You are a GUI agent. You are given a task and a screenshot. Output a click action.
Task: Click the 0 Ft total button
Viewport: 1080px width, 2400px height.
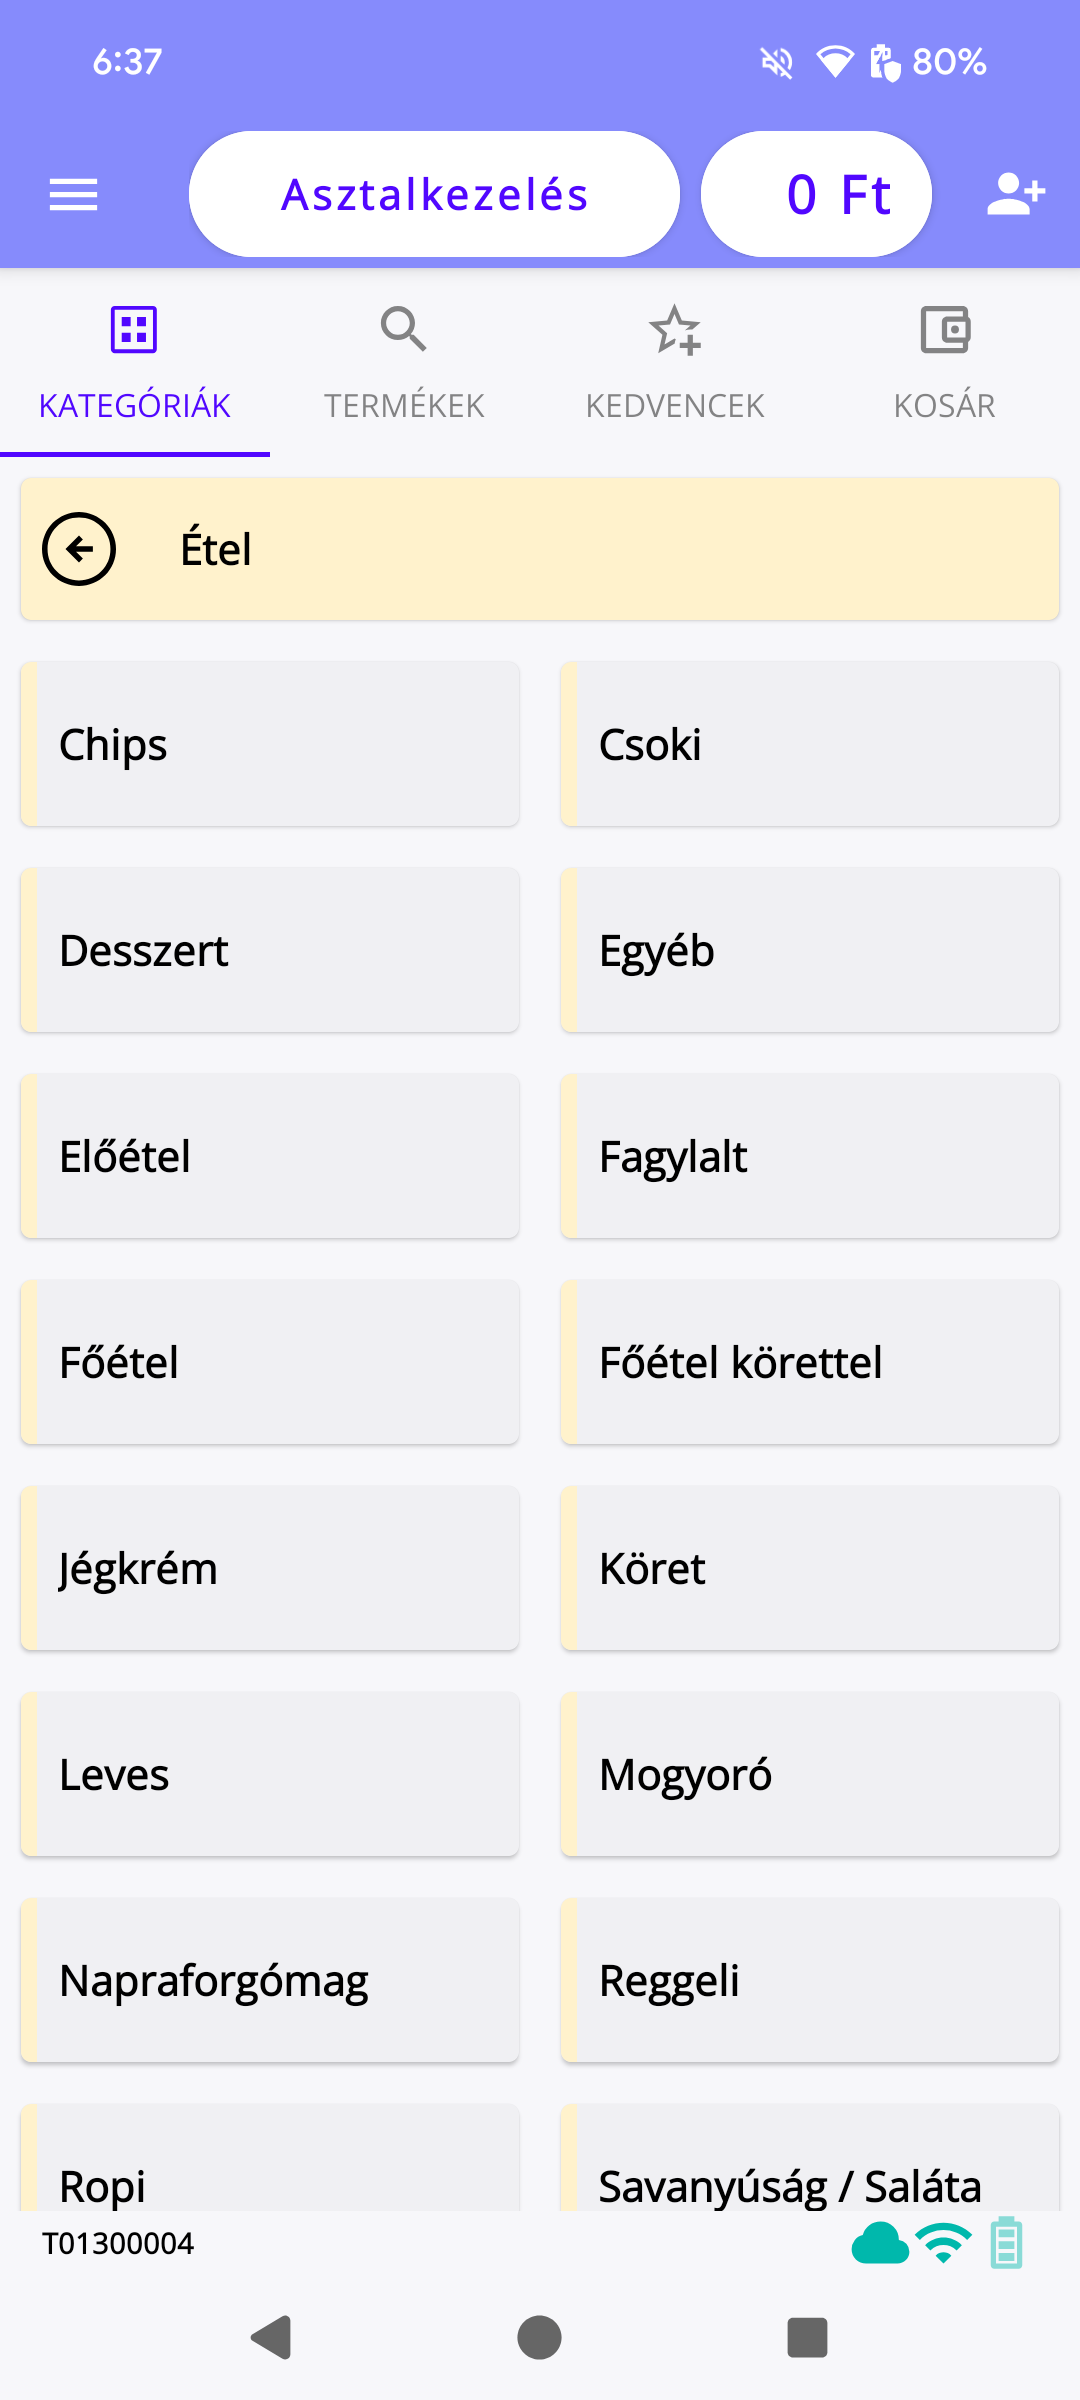[816, 193]
